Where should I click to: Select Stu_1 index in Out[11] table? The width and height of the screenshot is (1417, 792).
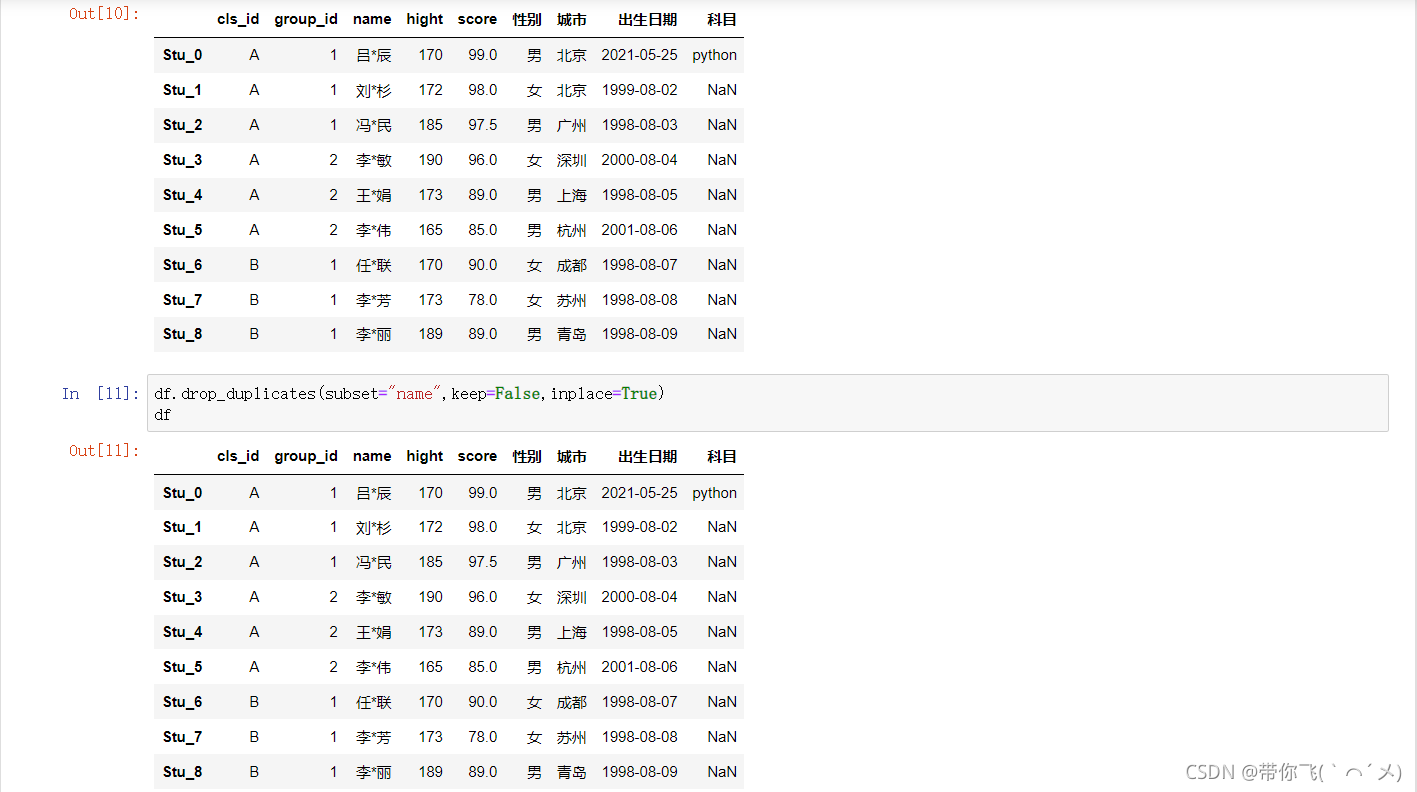tap(182, 527)
